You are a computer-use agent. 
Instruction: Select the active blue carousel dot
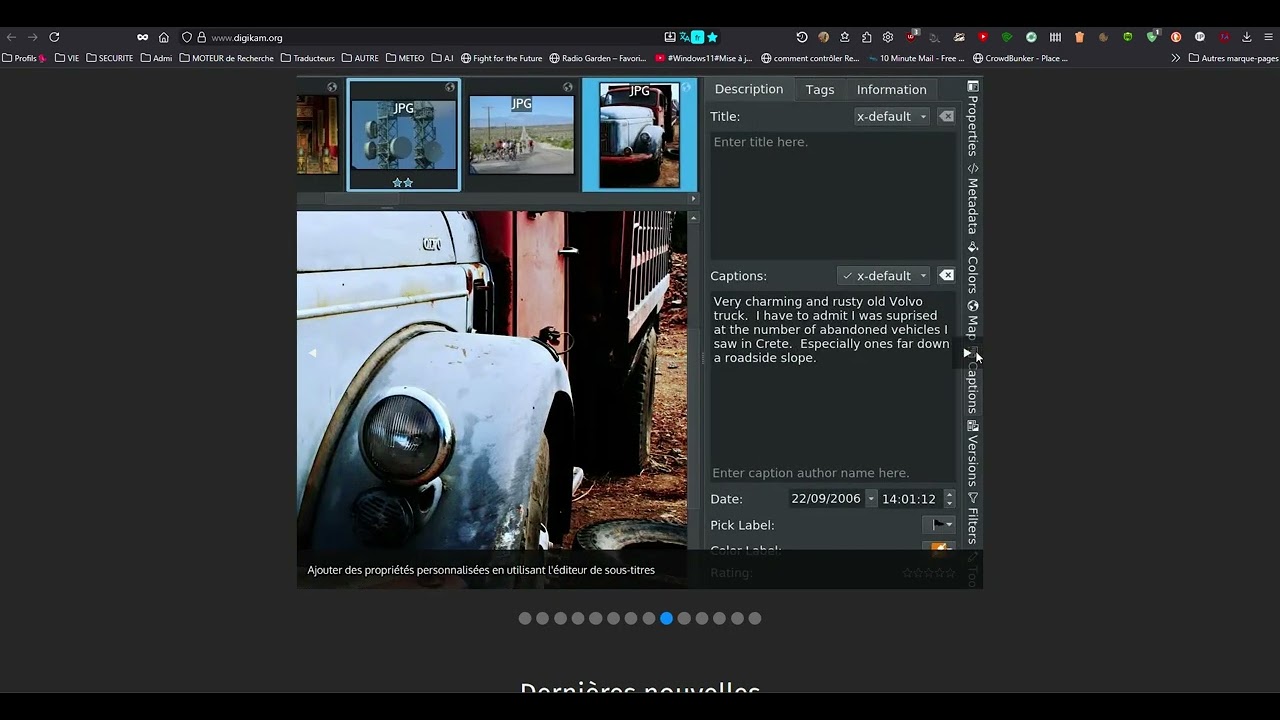[667, 618]
